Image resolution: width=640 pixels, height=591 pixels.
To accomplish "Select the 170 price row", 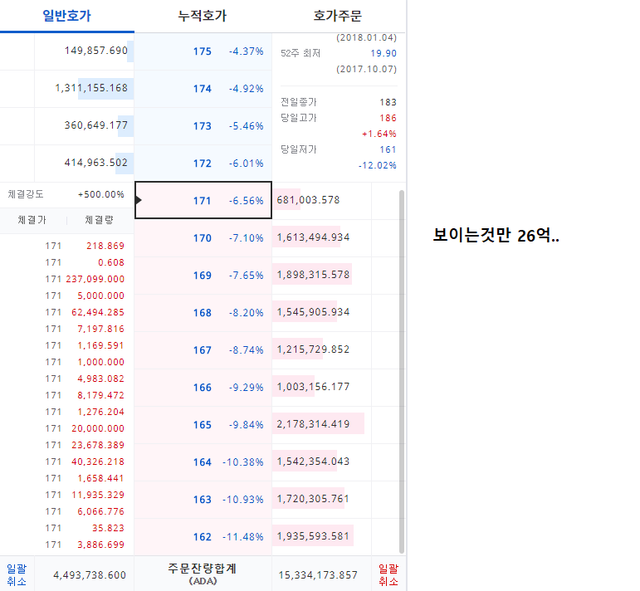I will point(203,238).
